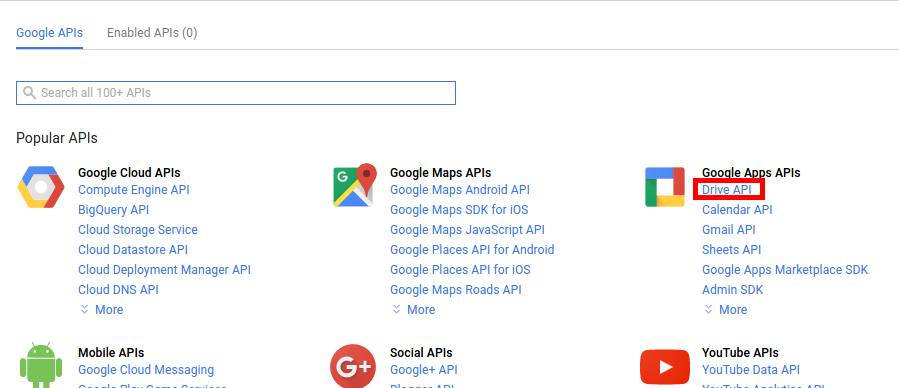Click the red Google+ icon
Image resolution: width=899 pixels, height=388 pixels.
[x=353, y=366]
